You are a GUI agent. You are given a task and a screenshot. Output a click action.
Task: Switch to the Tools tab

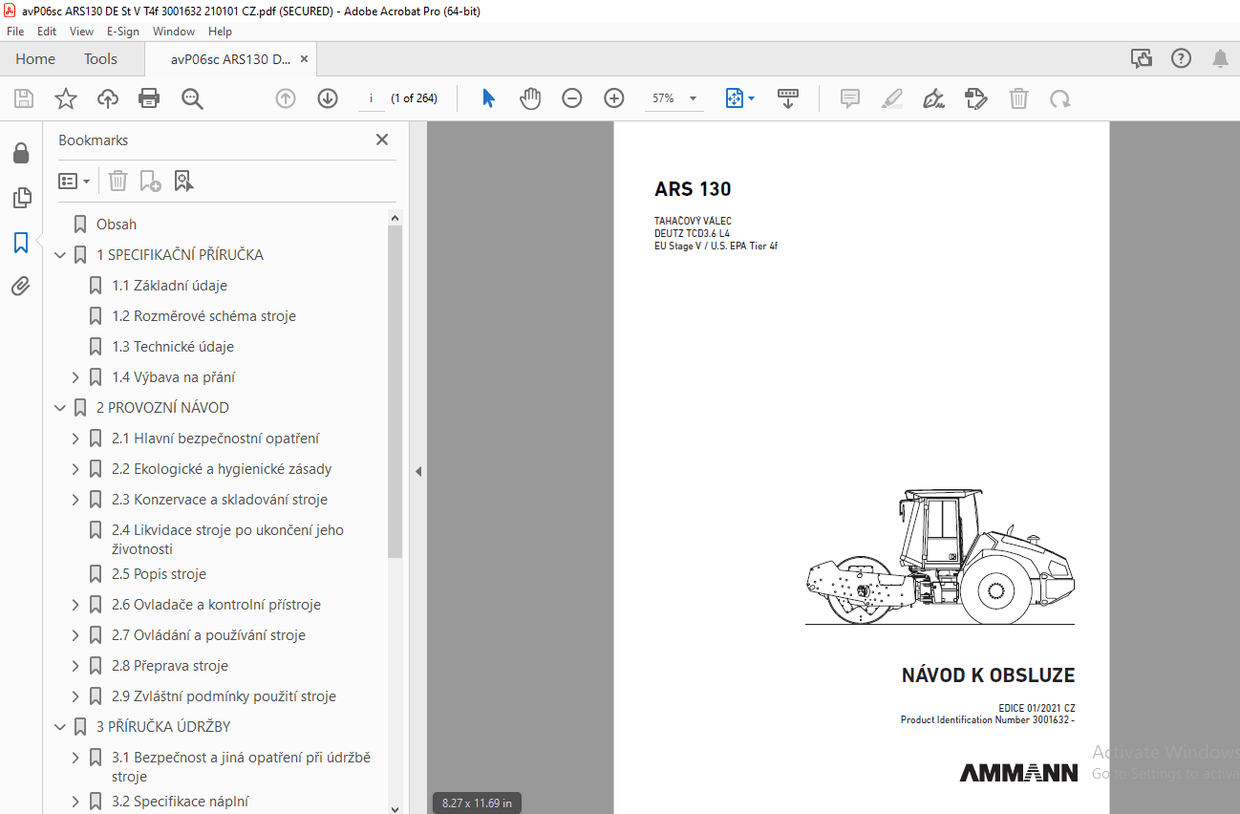(x=100, y=58)
